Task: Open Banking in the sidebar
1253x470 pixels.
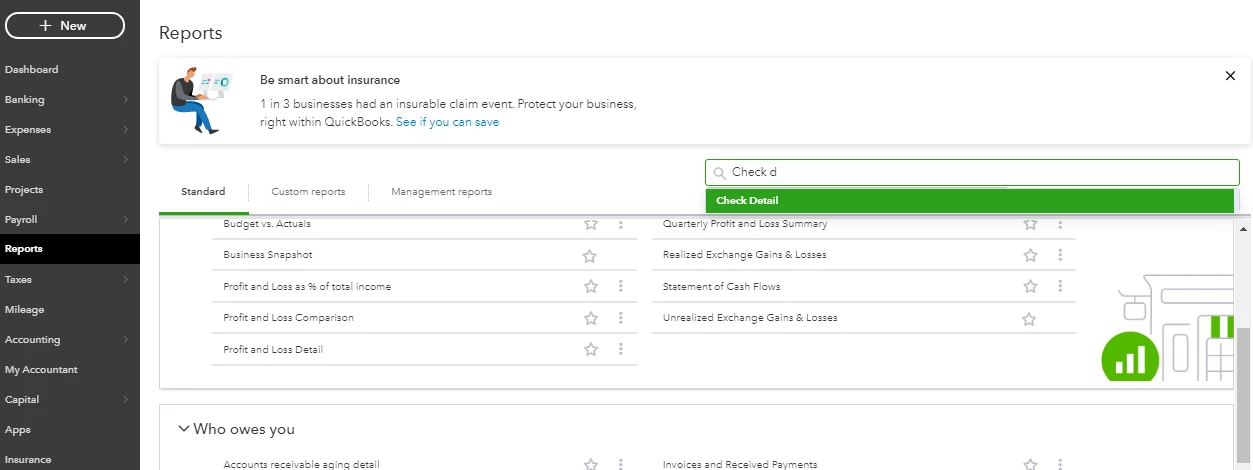Action: tap(25, 100)
